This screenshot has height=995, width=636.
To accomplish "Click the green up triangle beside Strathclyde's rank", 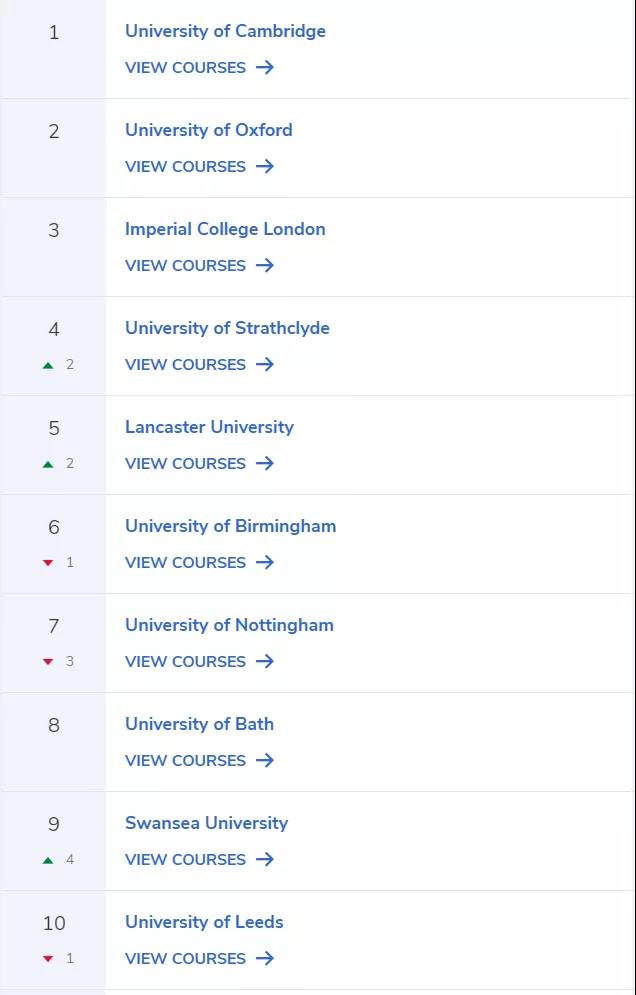I will coord(48,365).
